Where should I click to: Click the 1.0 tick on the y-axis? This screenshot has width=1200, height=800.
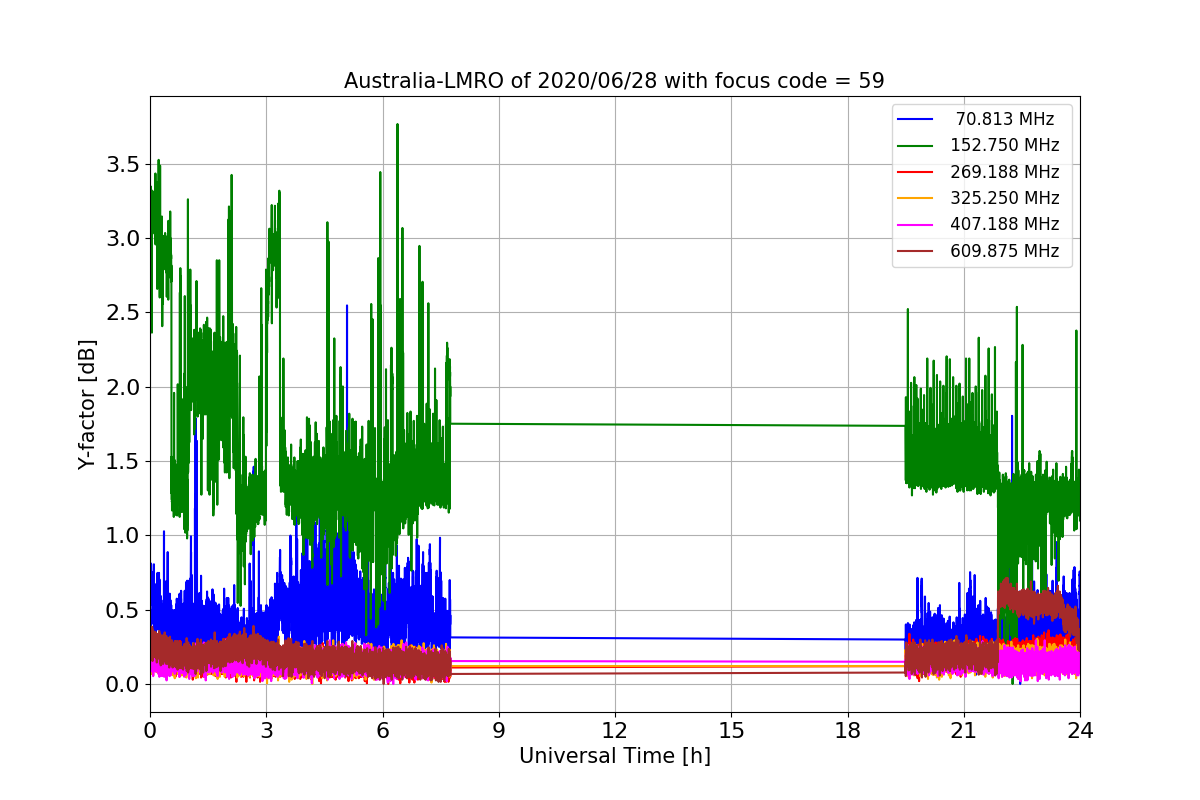pos(122,535)
